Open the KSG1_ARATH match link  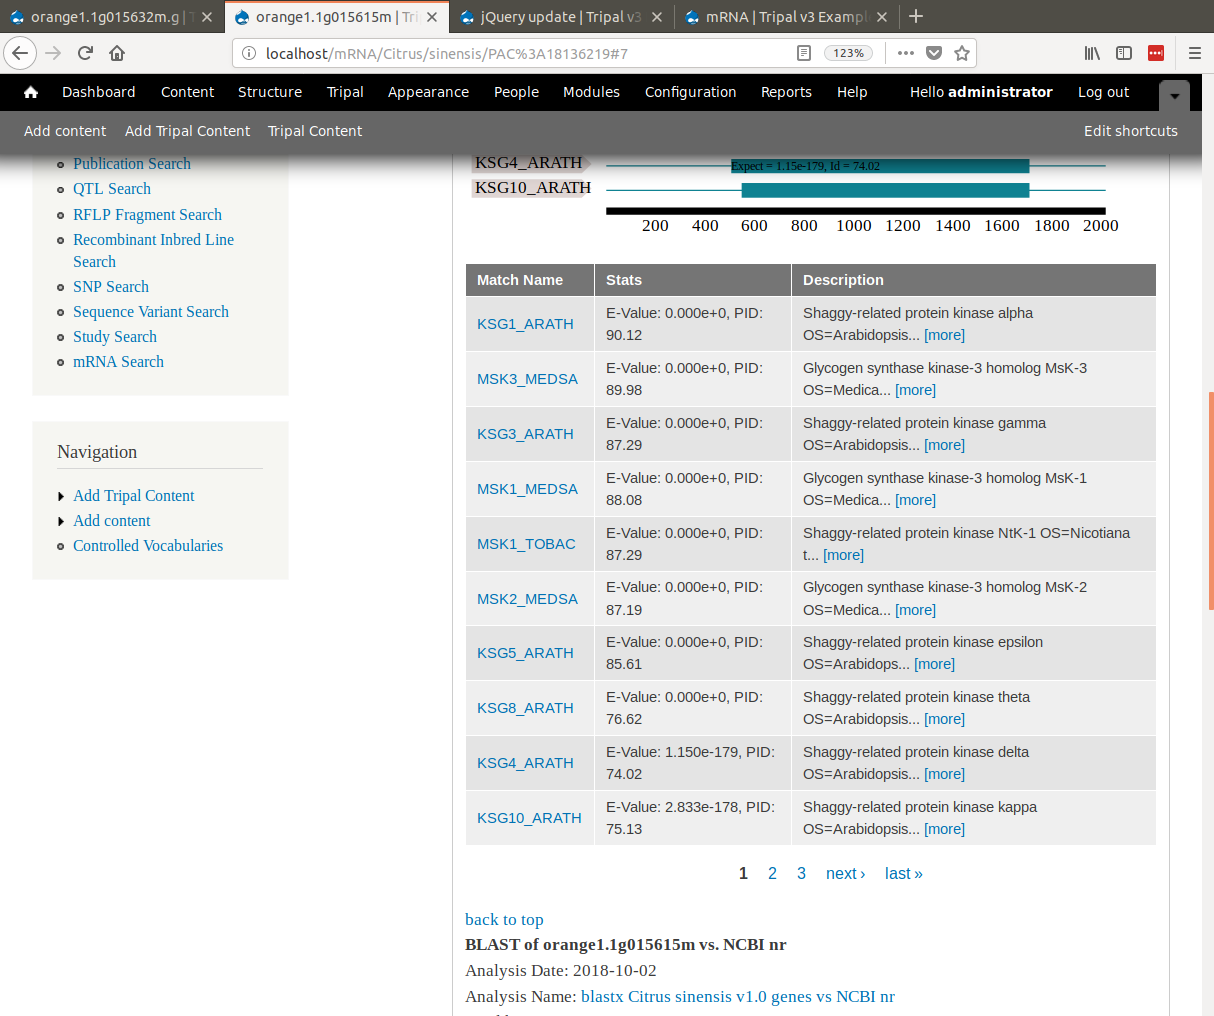525,324
